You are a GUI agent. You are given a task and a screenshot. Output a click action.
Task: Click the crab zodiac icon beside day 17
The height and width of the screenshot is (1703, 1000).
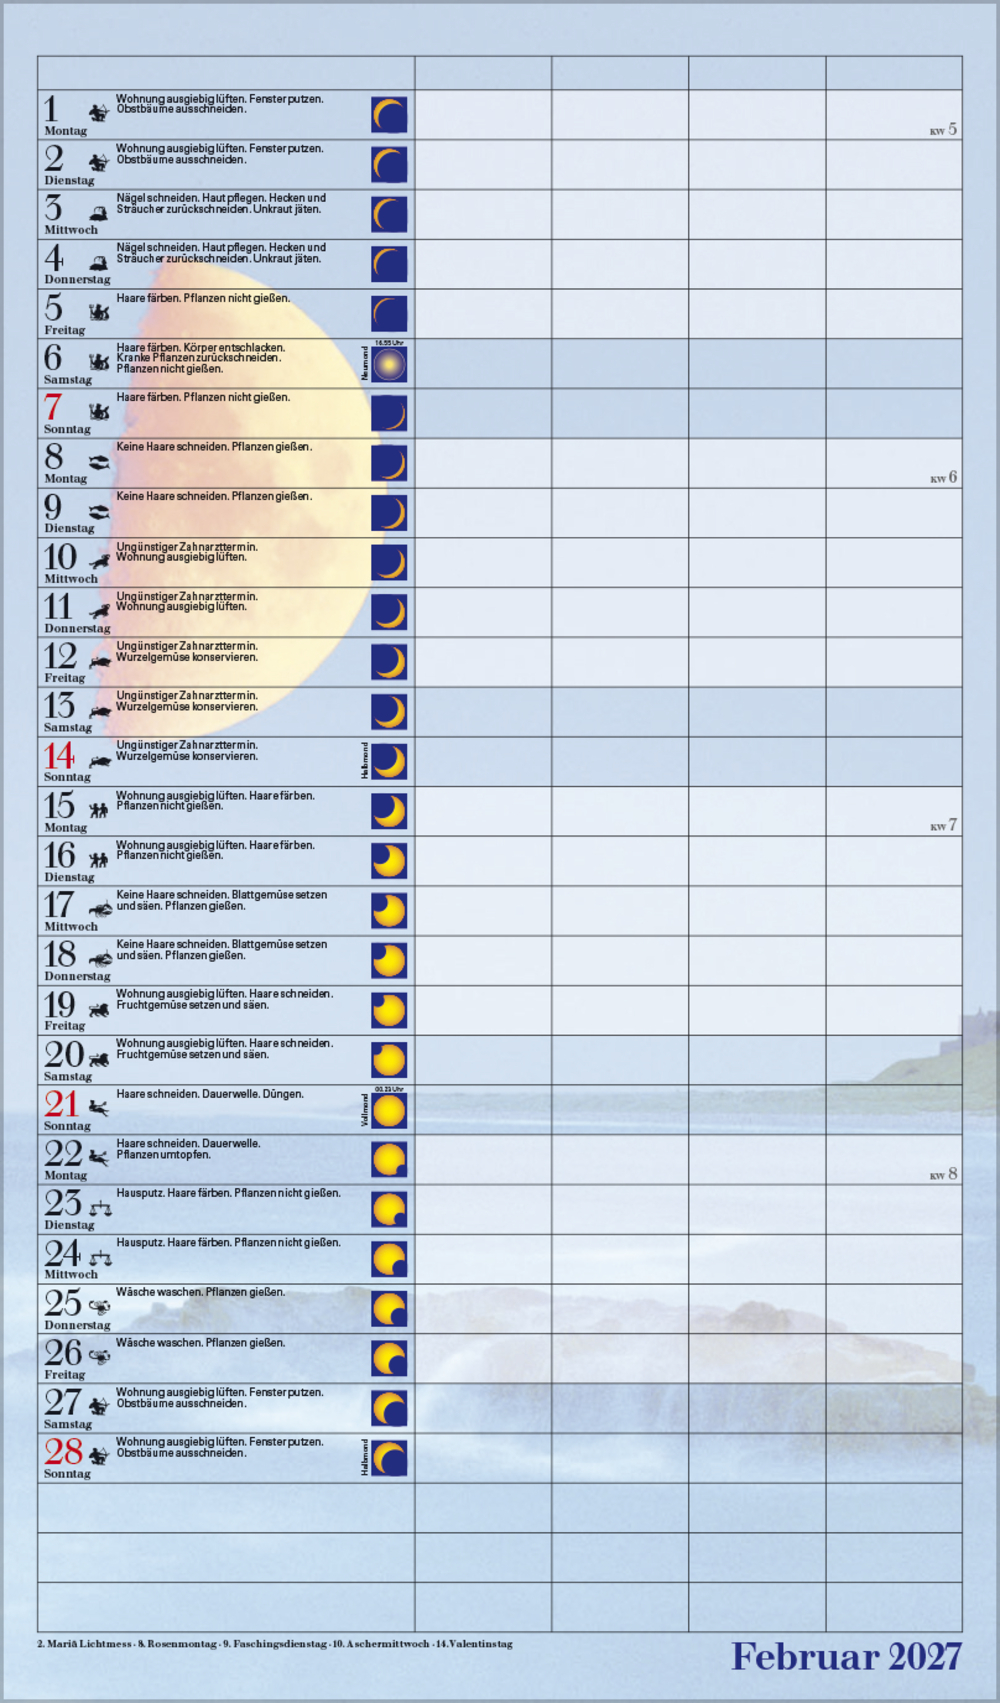[x=100, y=910]
